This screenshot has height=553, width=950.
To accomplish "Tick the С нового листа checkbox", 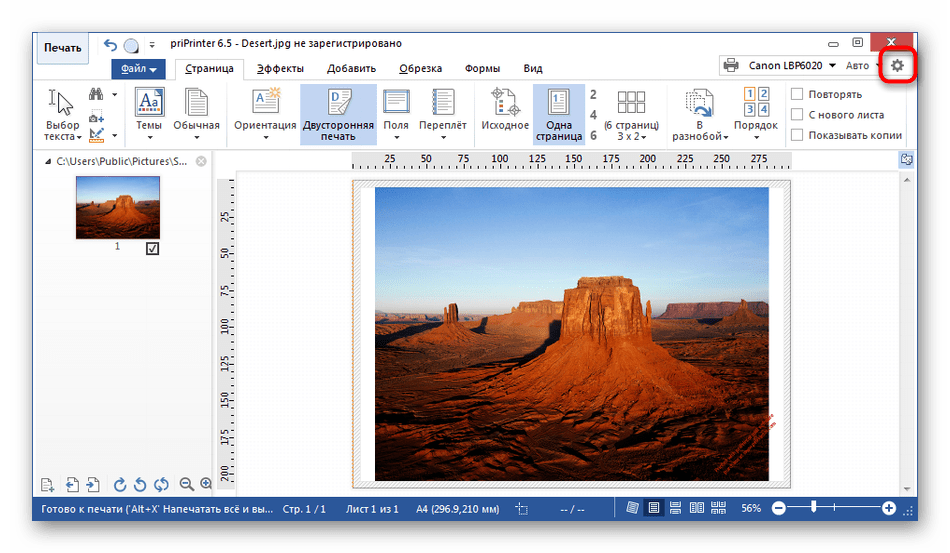I will coord(797,115).
